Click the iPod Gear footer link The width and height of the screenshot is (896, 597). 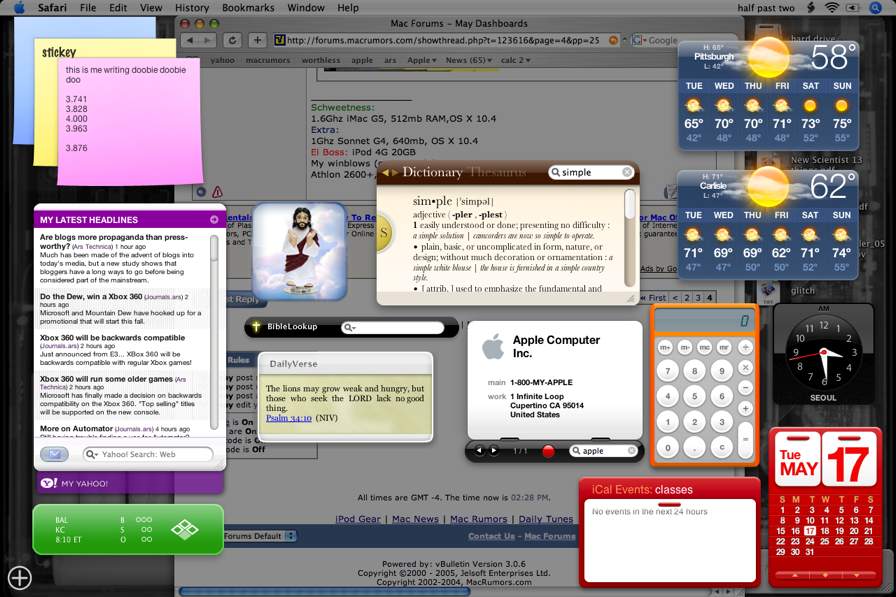[x=358, y=519]
